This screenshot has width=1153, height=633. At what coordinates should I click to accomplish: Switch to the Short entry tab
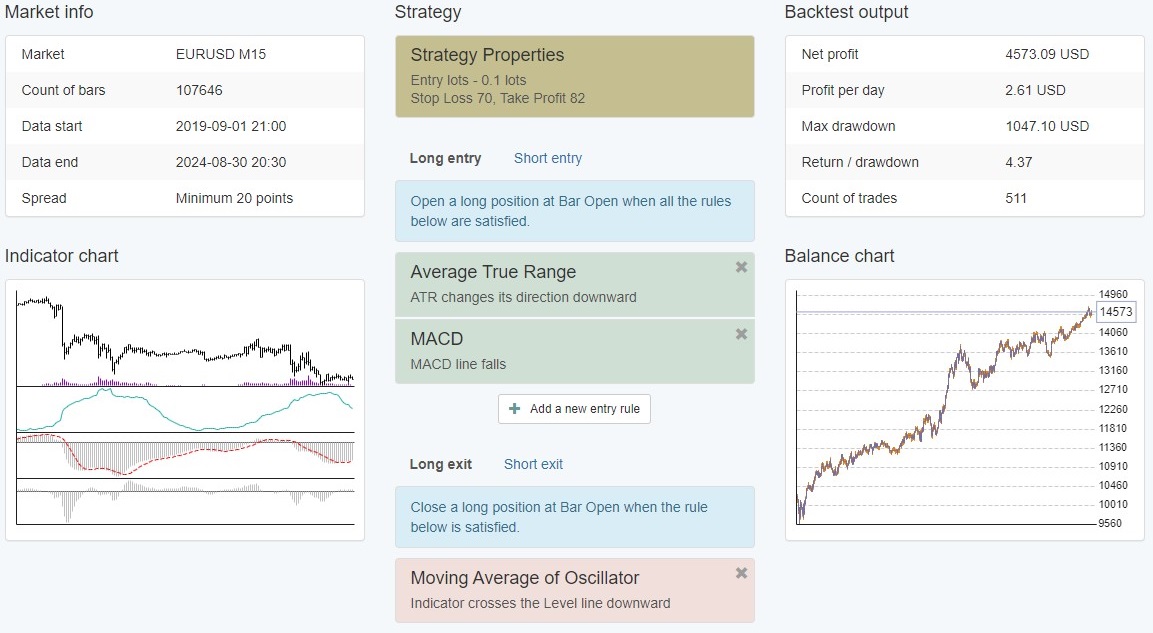tap(547, 158)
